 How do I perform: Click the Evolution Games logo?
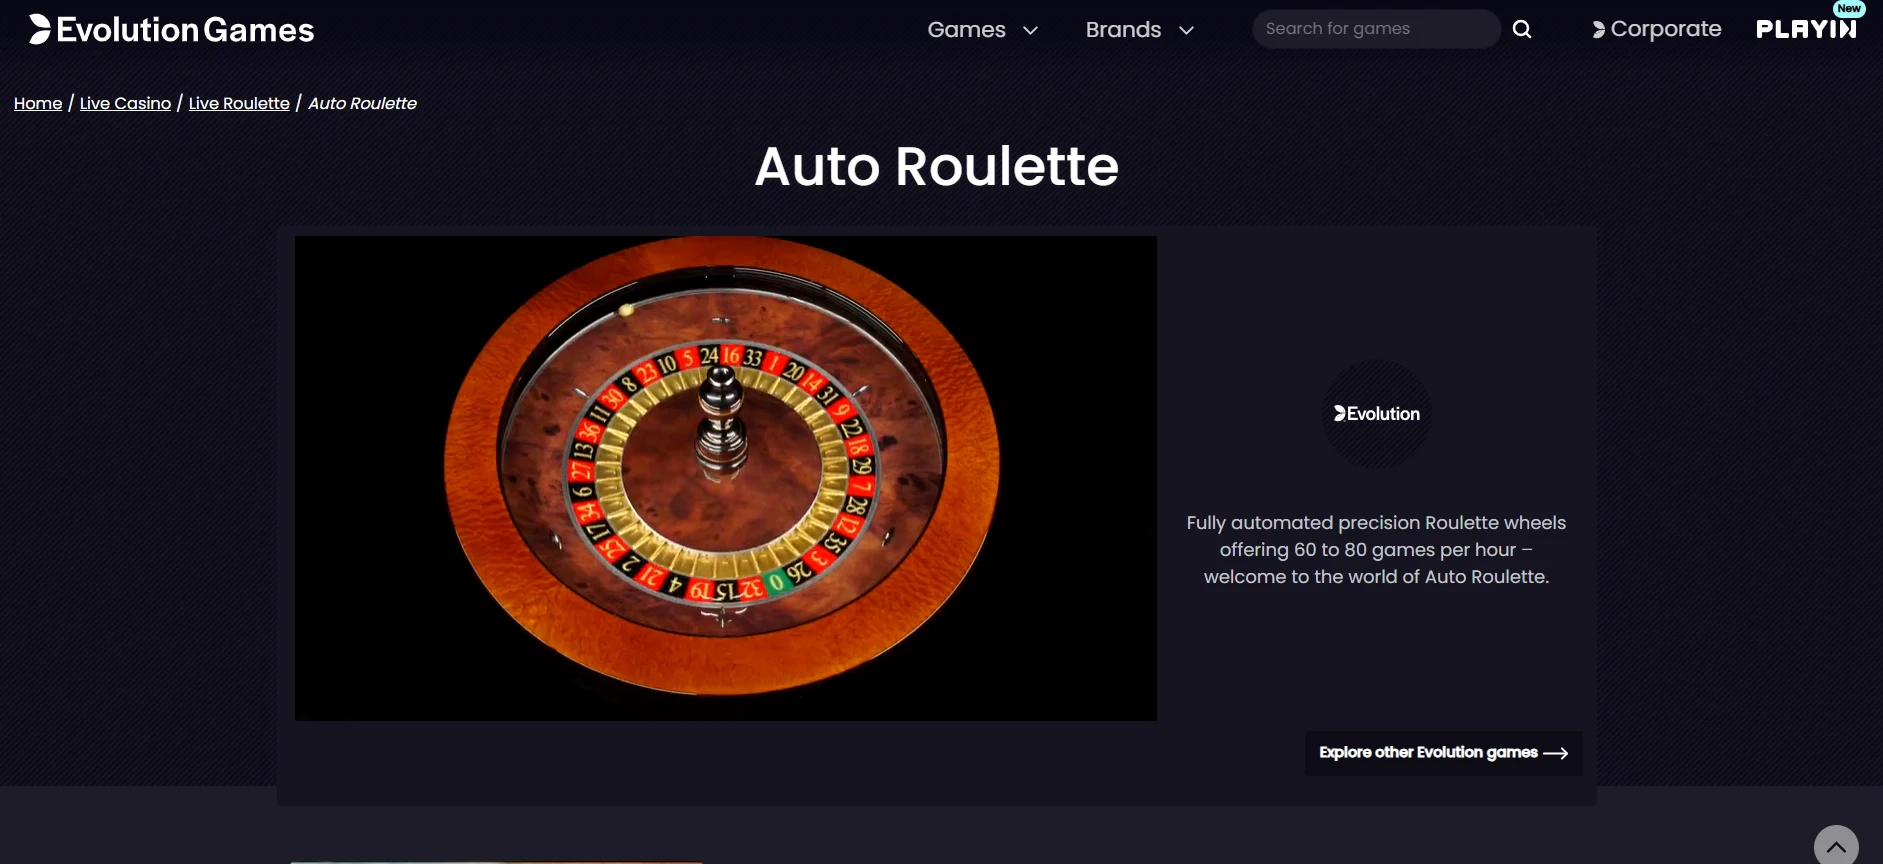(x=171, y=29)
